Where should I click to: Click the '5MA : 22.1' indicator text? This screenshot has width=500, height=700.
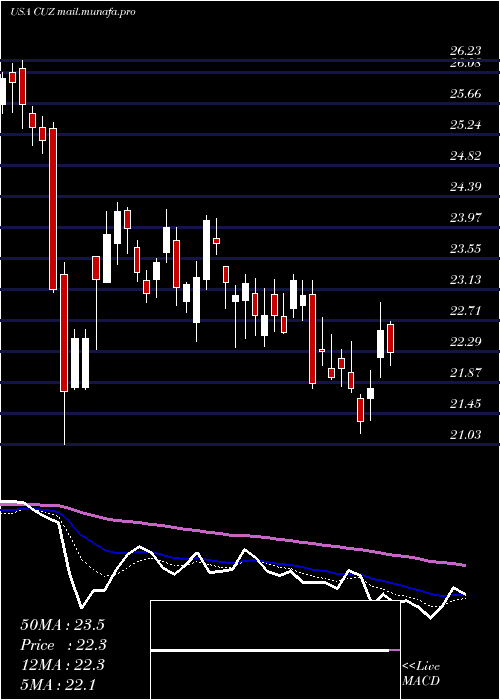pos(58,685)
